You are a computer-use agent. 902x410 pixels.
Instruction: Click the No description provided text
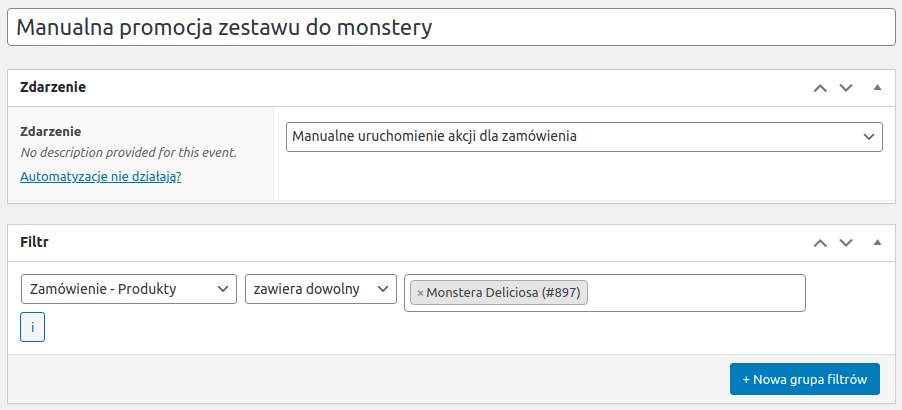click(128, 153)
